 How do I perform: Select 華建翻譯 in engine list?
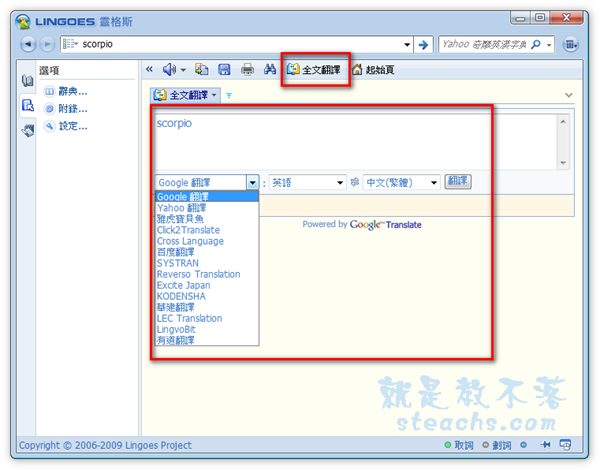pos(207,307)
